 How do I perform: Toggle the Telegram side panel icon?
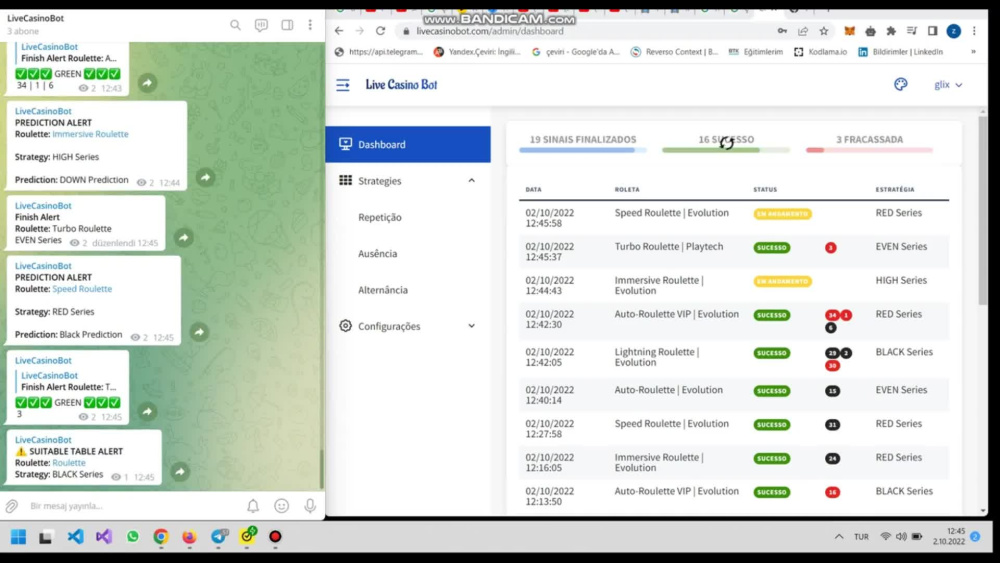click(288, 25)
